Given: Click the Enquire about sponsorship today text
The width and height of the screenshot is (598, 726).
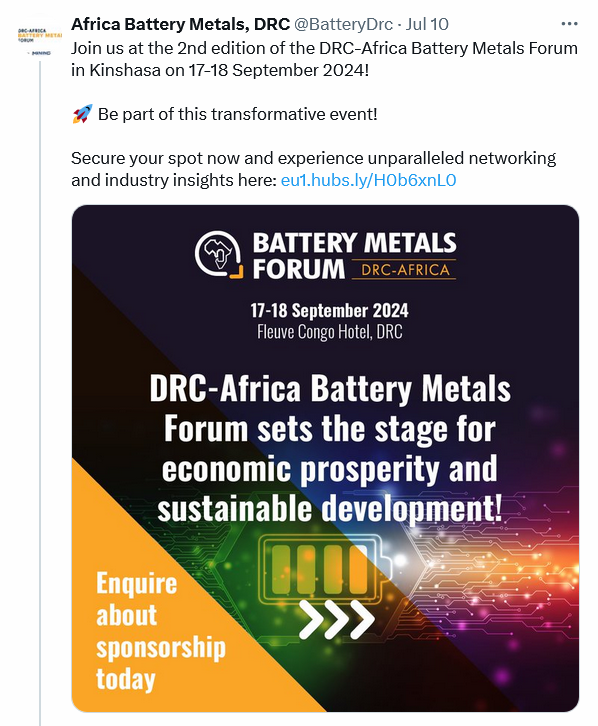Looking at the screenshot, I should pos(161,631).
